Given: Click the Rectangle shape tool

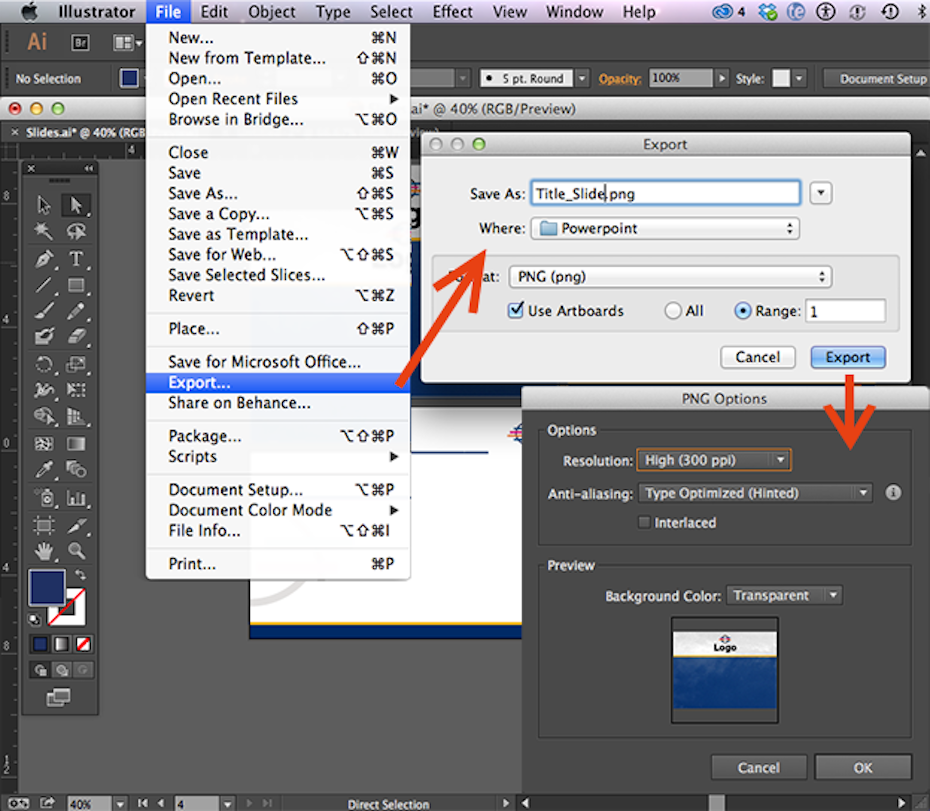Looking at the screenshot, I should pyautogui.click(x=76, y=285).
